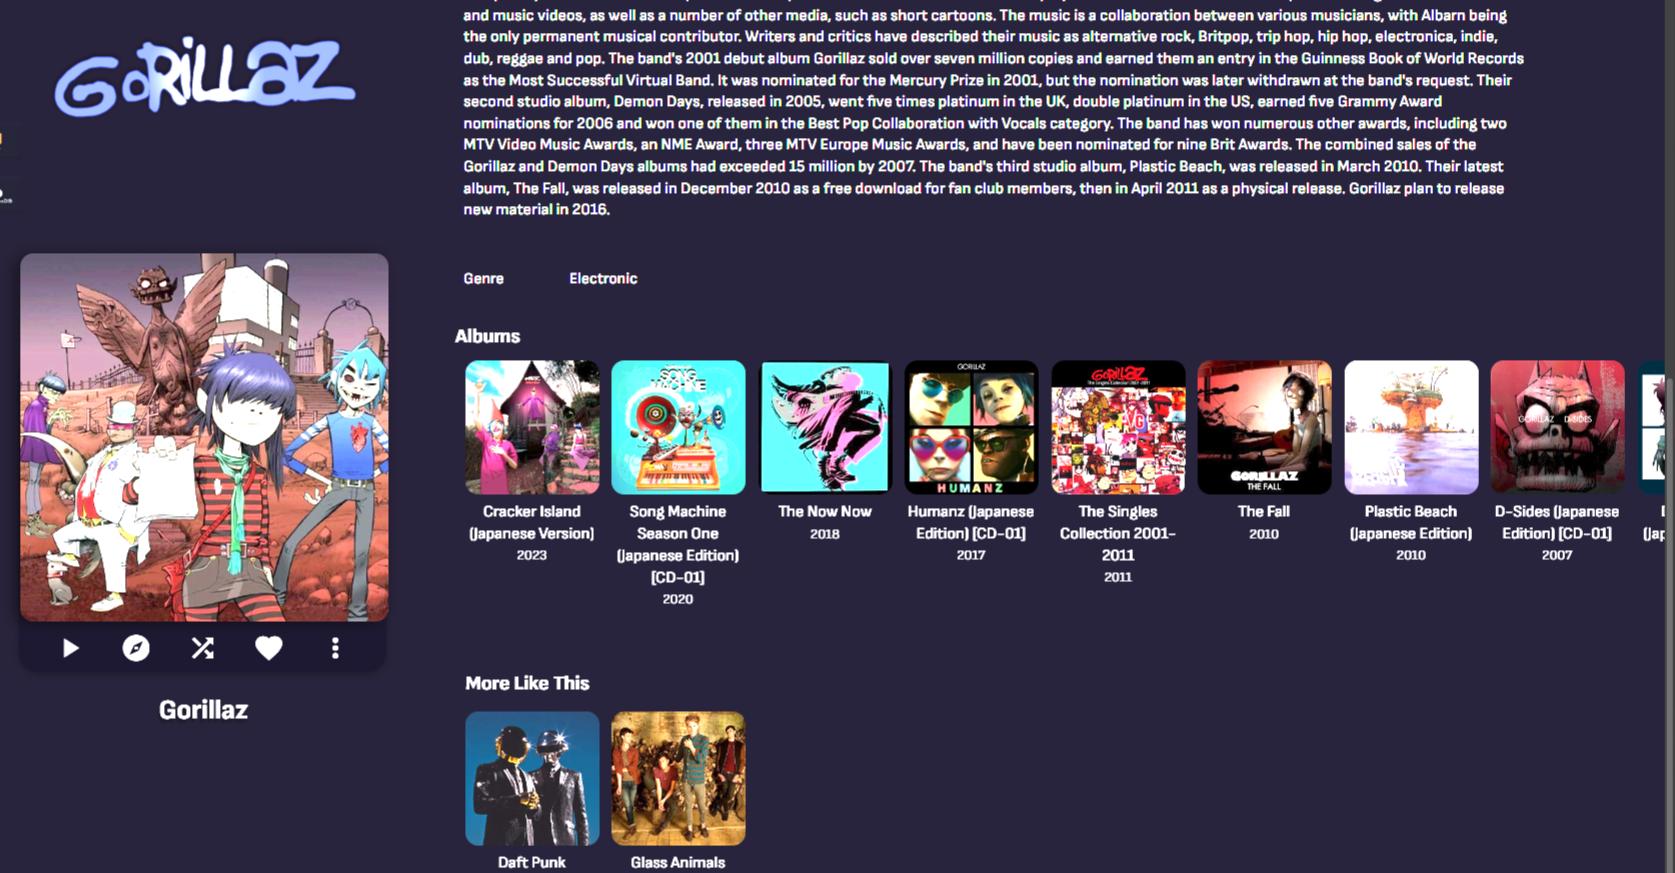Open the Electronic genre link
This screenshot has height=873, width=1675.
point(603,278)
